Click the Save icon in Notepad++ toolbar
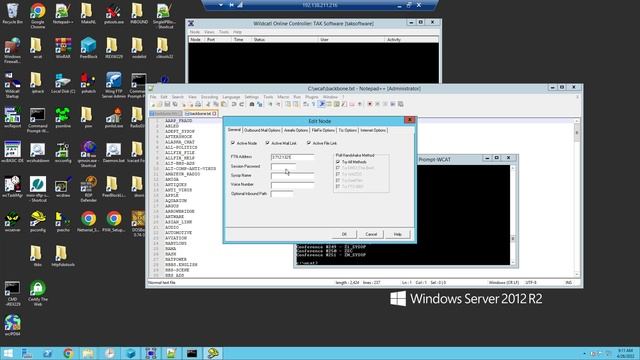 [167, 104]
